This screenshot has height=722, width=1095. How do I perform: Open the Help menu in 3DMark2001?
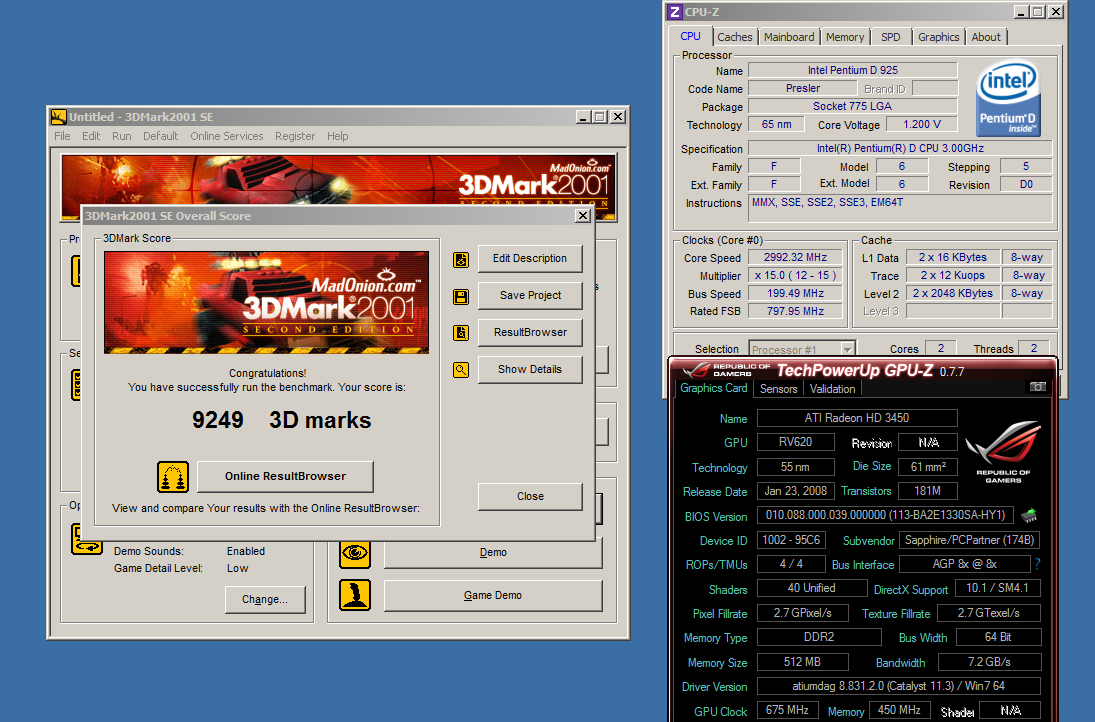point(337,136)
